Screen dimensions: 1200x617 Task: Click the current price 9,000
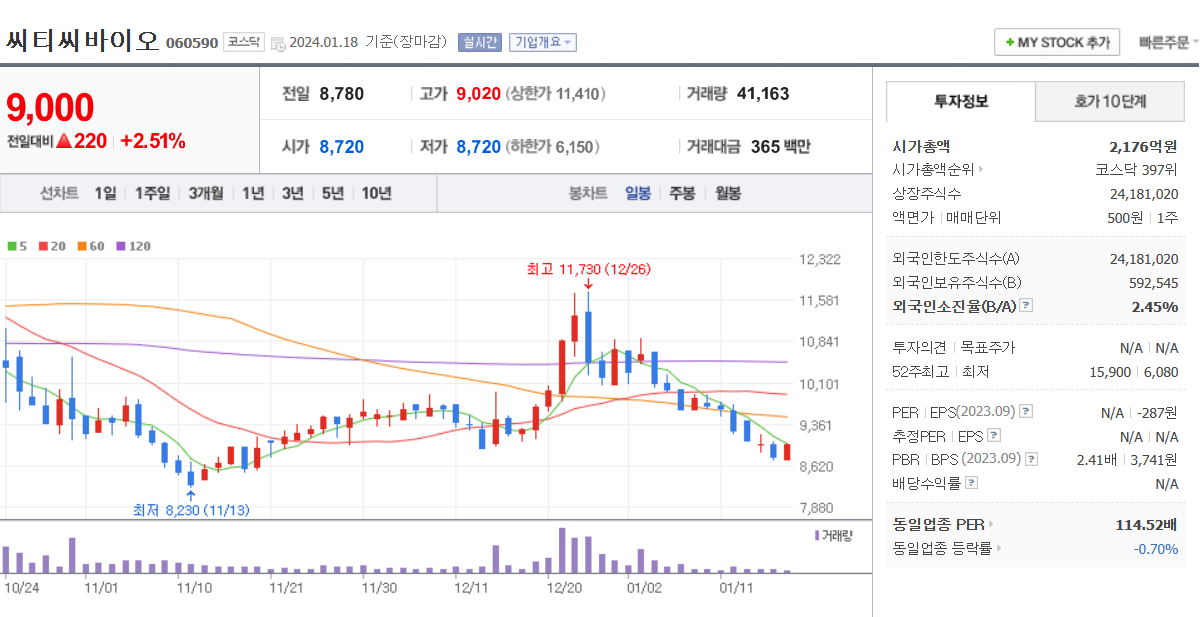pos(50,107)
